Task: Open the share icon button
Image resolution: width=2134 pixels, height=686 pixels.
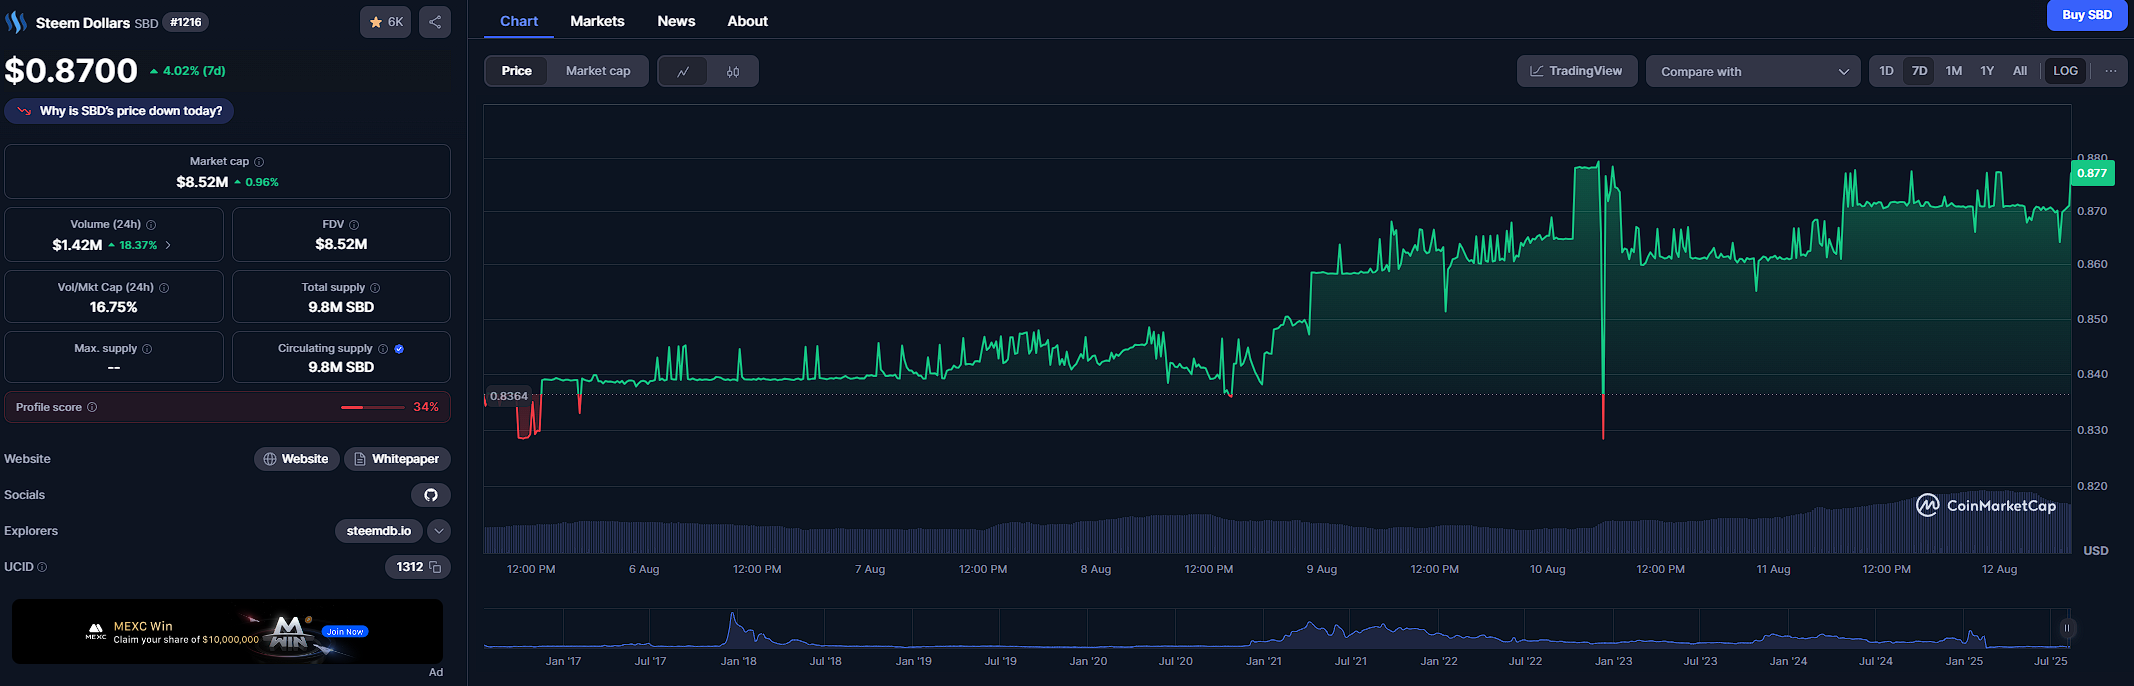Action: 435,22
